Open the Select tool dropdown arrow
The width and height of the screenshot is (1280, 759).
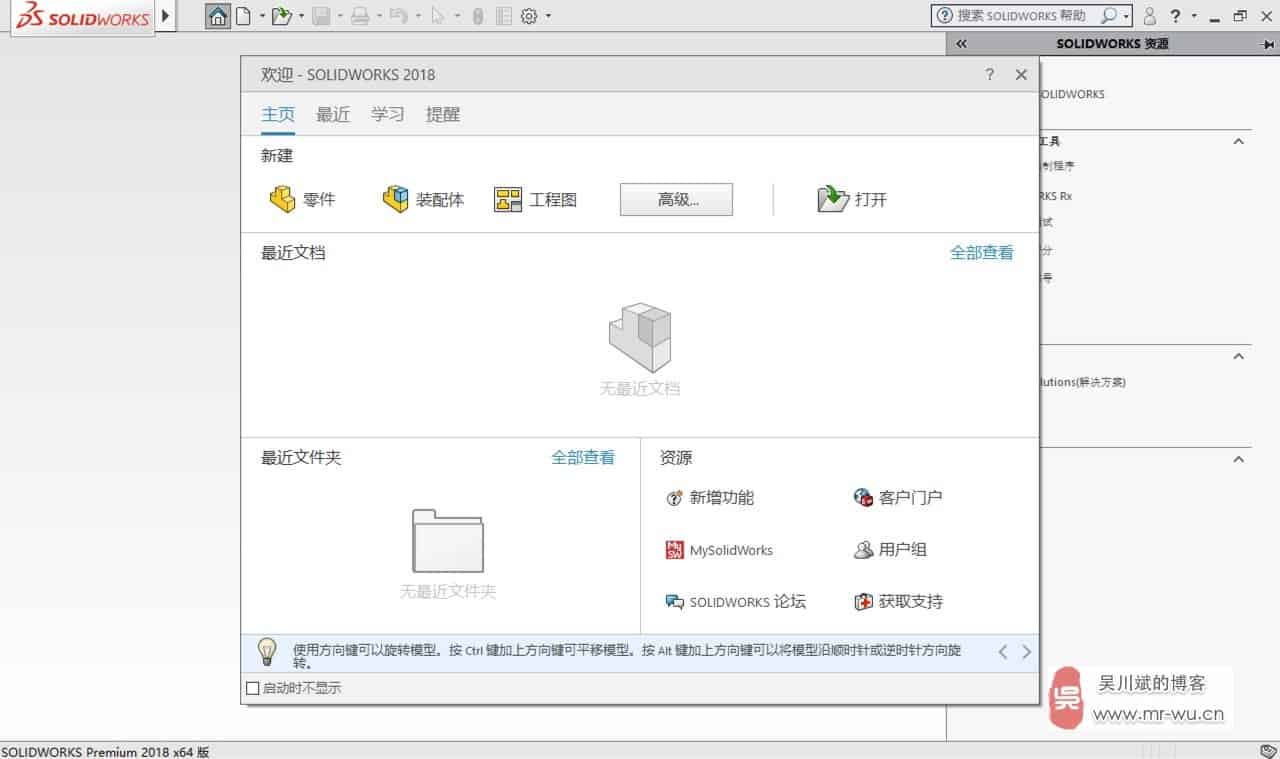tap(457, 16)
